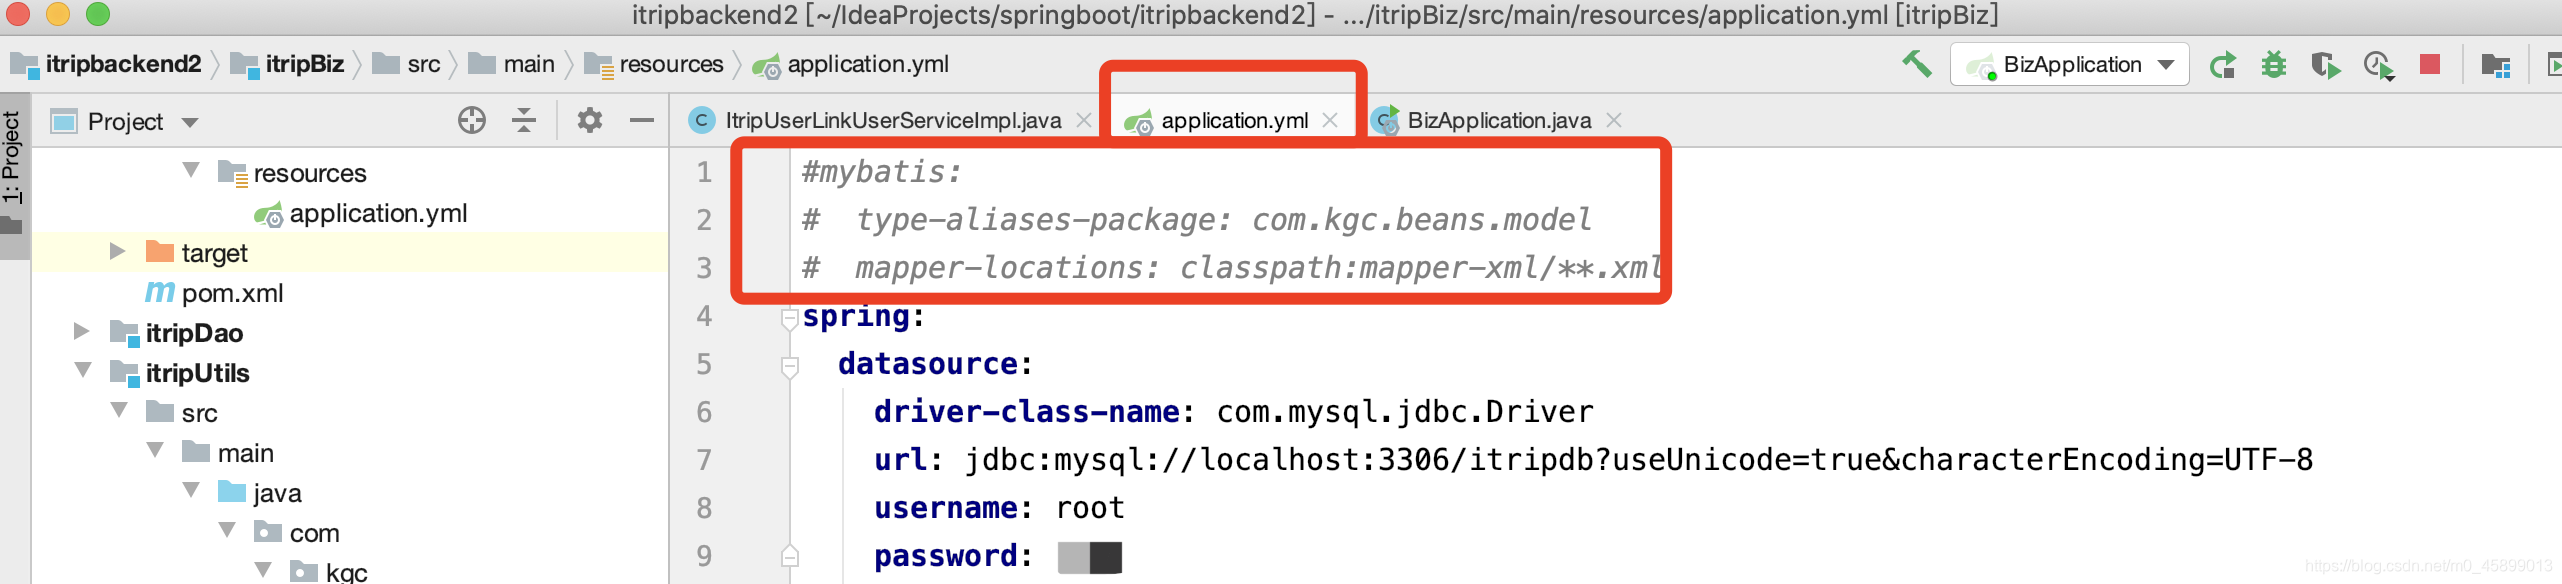Click the username value root

pos(1090,508)
